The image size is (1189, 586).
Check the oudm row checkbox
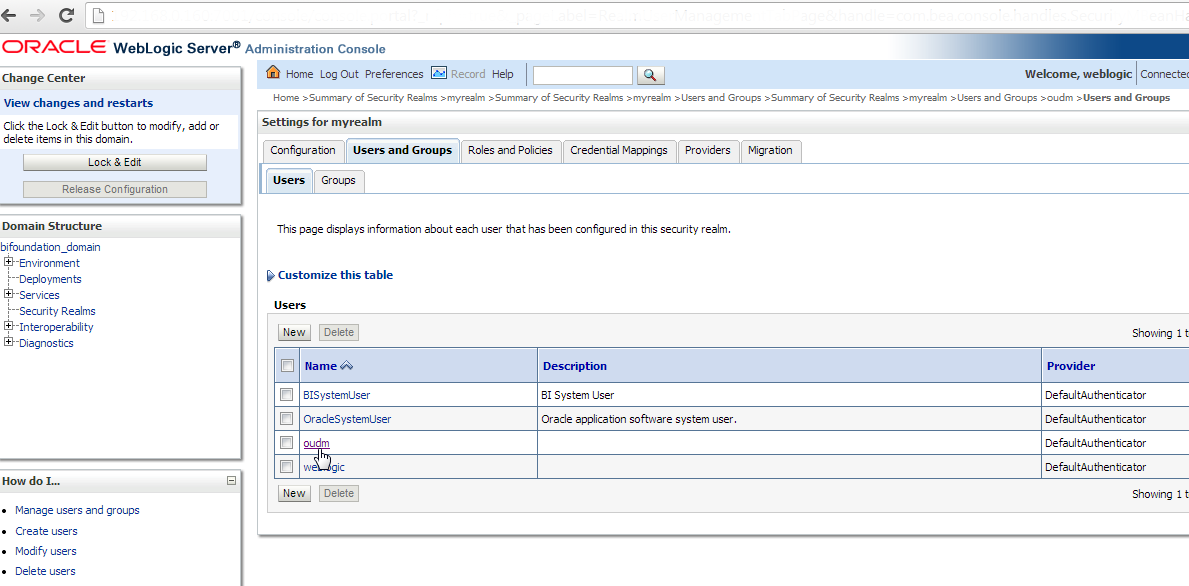286,443
